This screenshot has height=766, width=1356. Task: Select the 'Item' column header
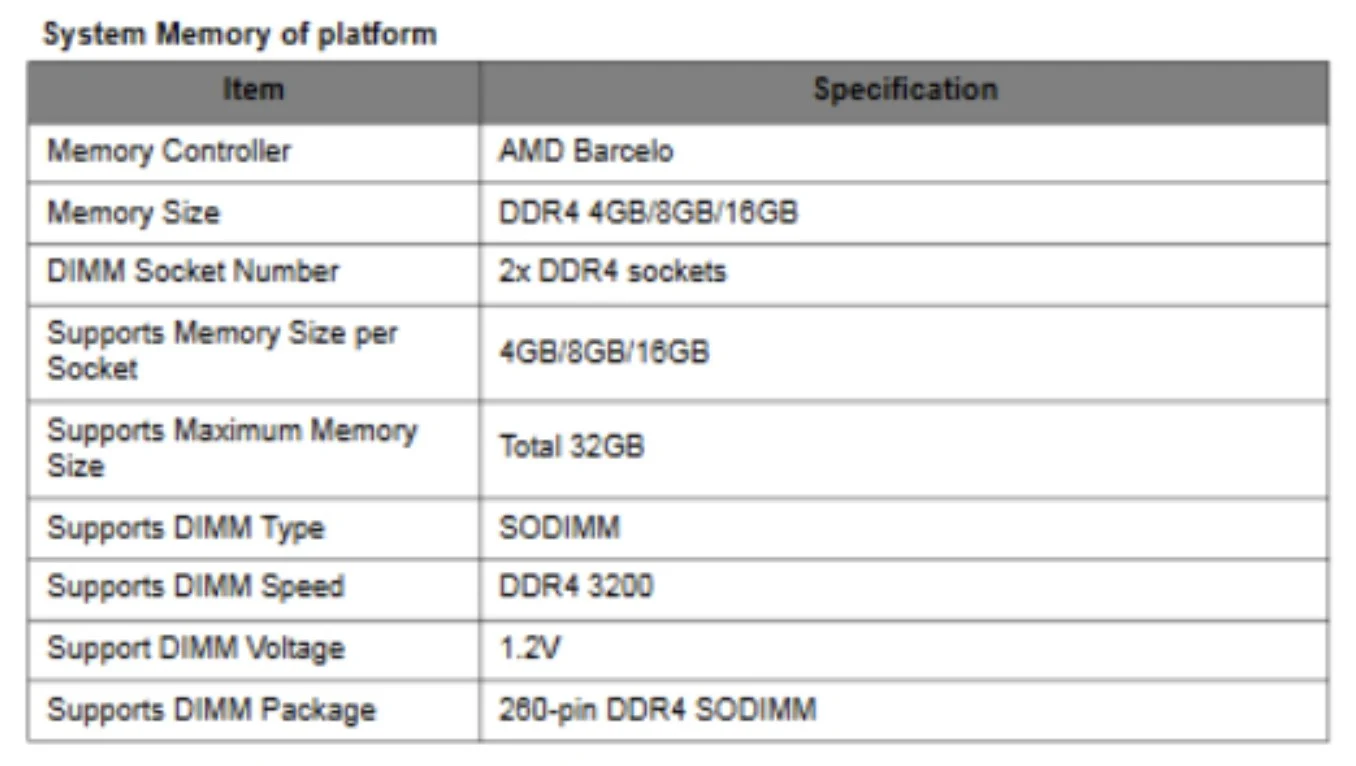253,90
